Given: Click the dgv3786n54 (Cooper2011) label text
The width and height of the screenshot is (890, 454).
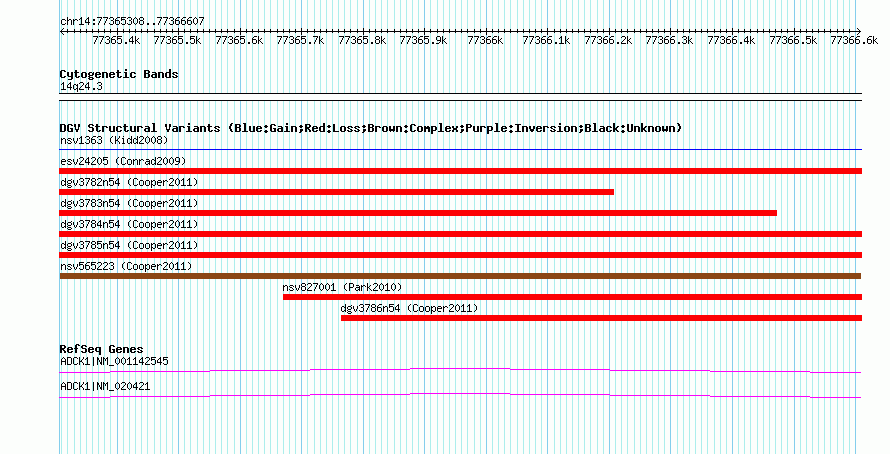Looking at the screenshot, I should pos(409,308).
